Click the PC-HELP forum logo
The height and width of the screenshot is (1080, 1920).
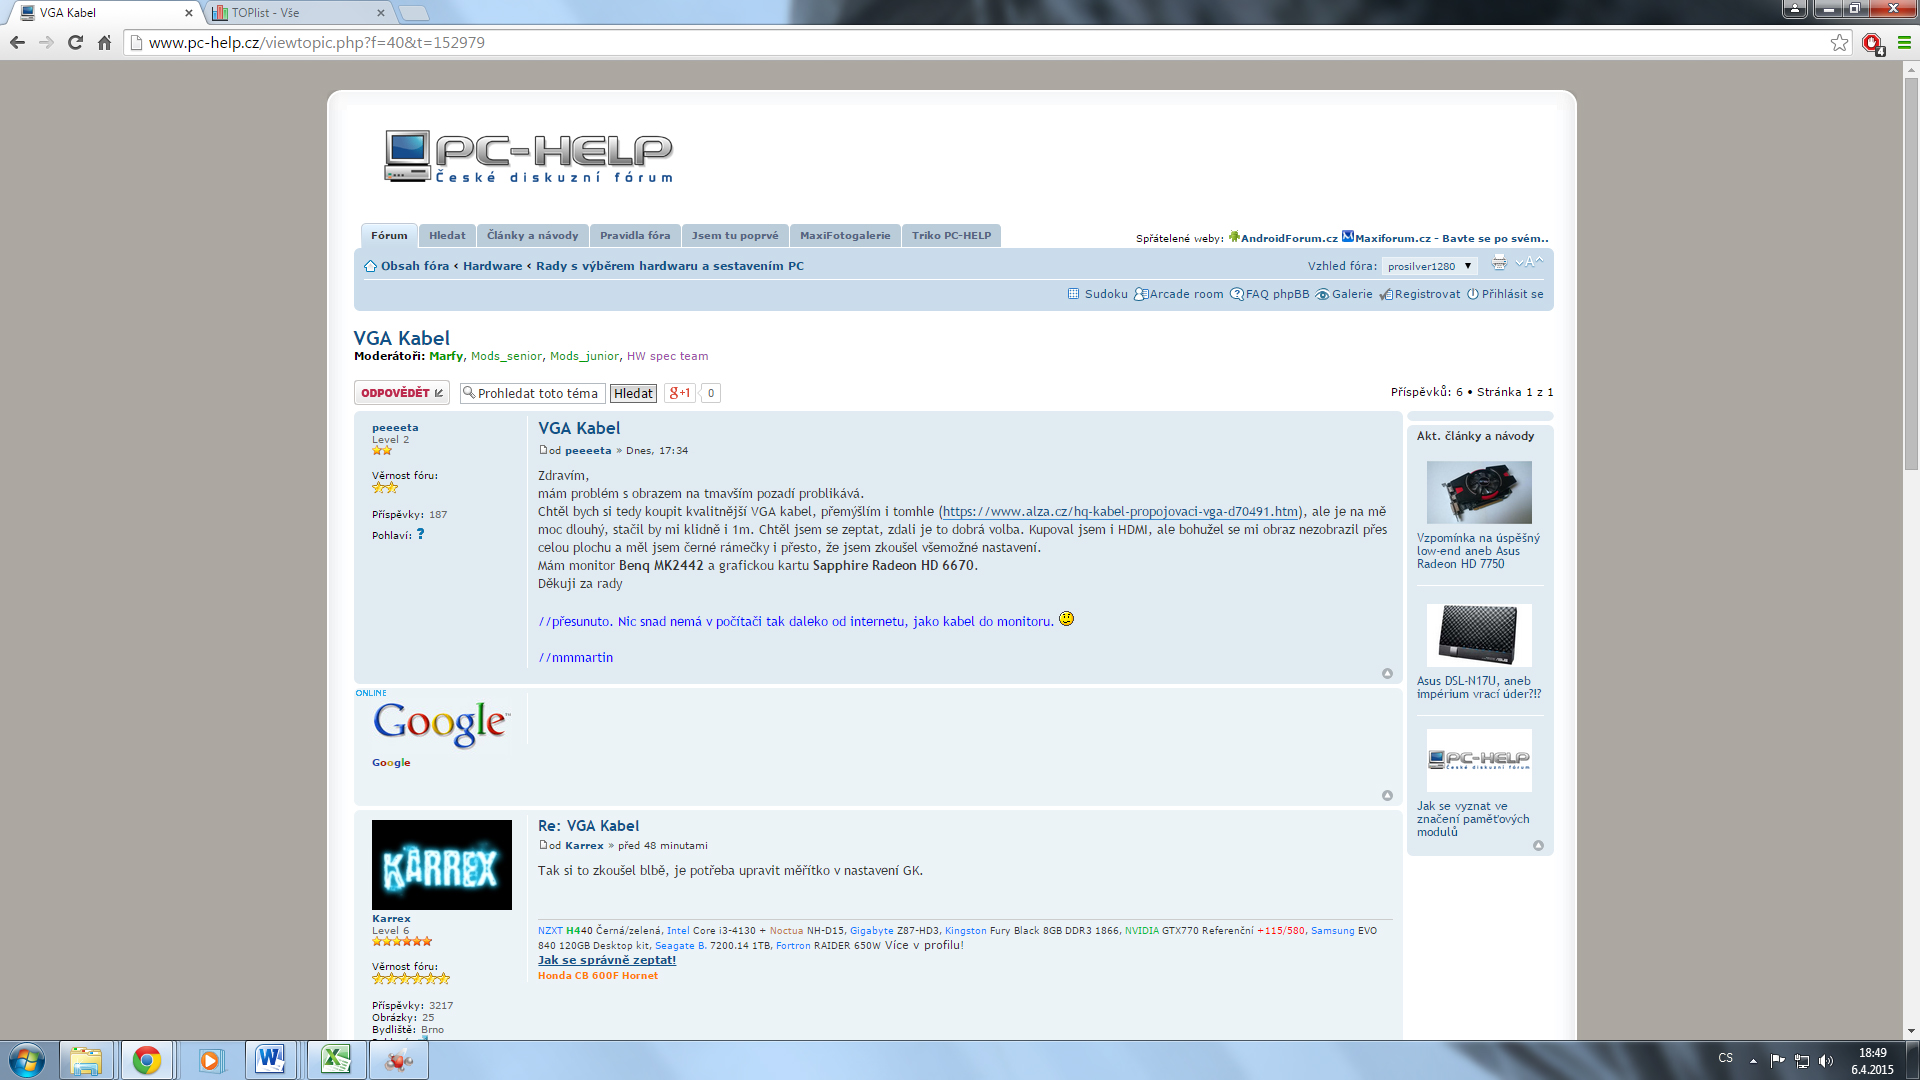pyautogui.click(x=529, y=157)
